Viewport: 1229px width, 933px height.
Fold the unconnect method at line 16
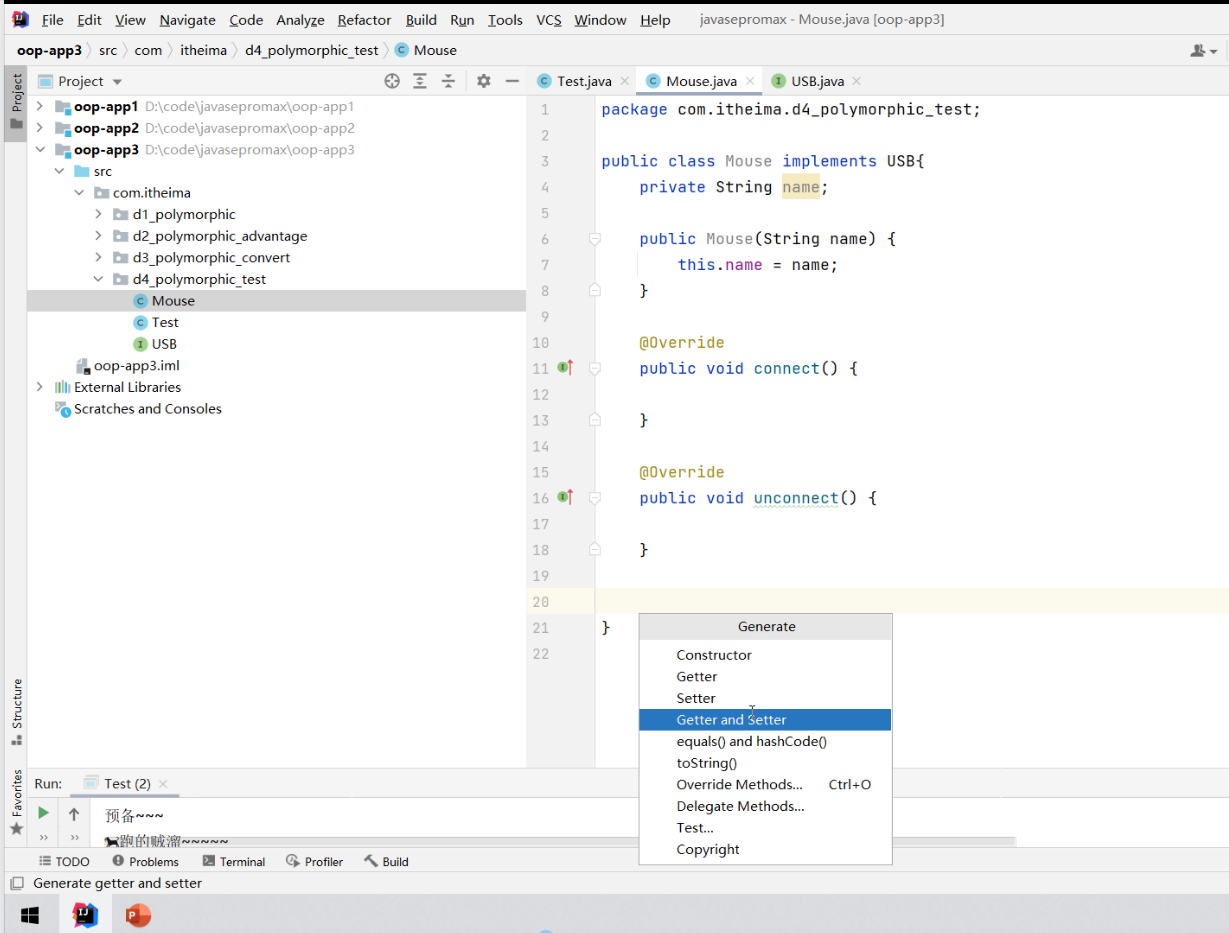tap(595, 497)
